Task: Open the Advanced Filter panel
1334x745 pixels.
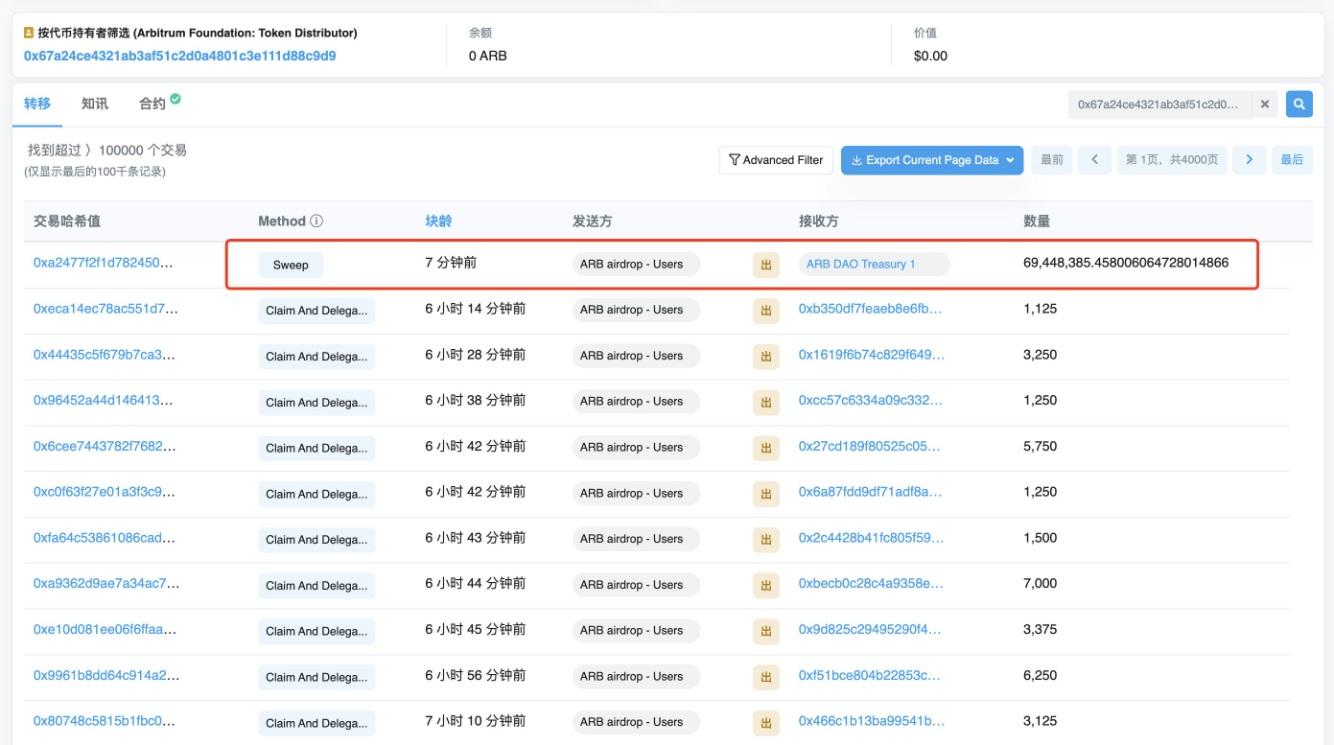Action: coord(775,159)
